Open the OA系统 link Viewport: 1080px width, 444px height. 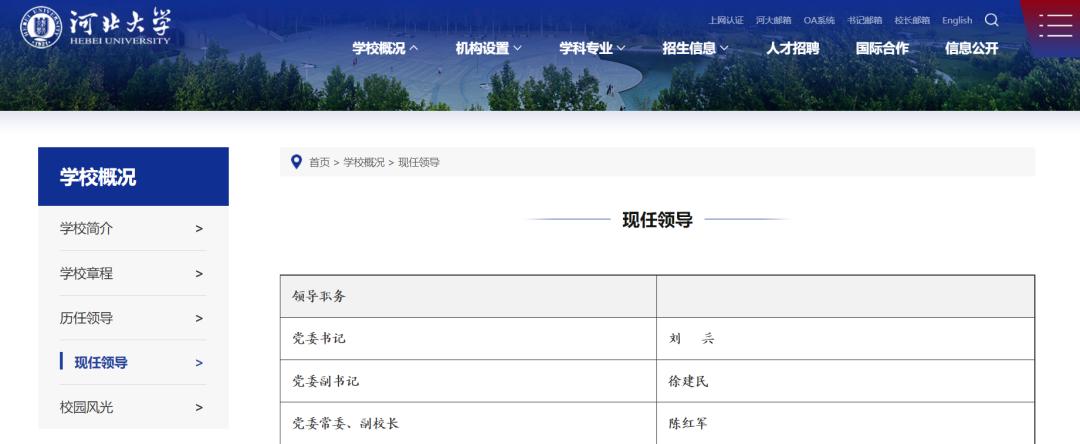pos(819,21)
